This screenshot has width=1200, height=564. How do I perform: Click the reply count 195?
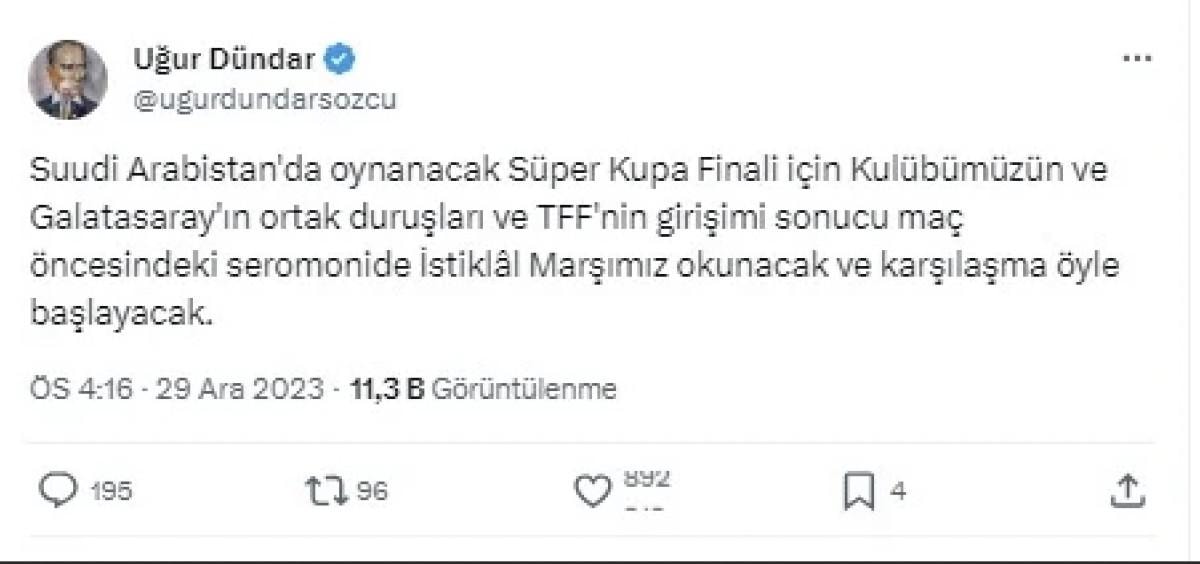pos(111,491)
